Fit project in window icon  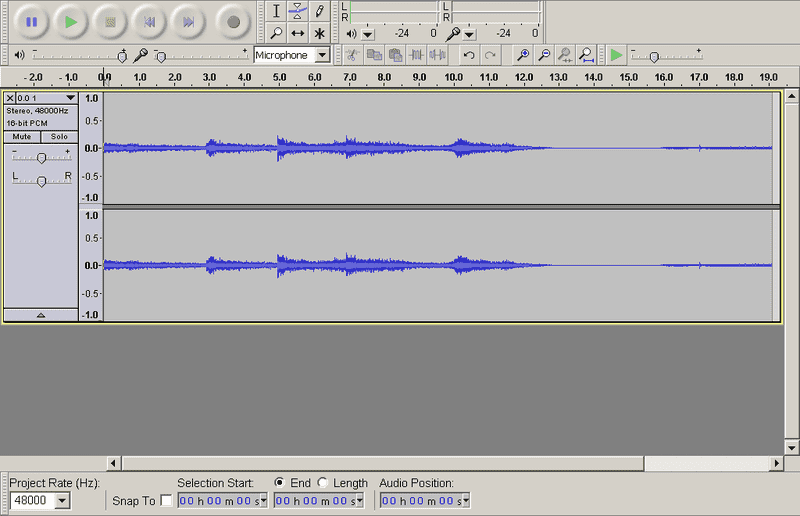coord(586,55)
